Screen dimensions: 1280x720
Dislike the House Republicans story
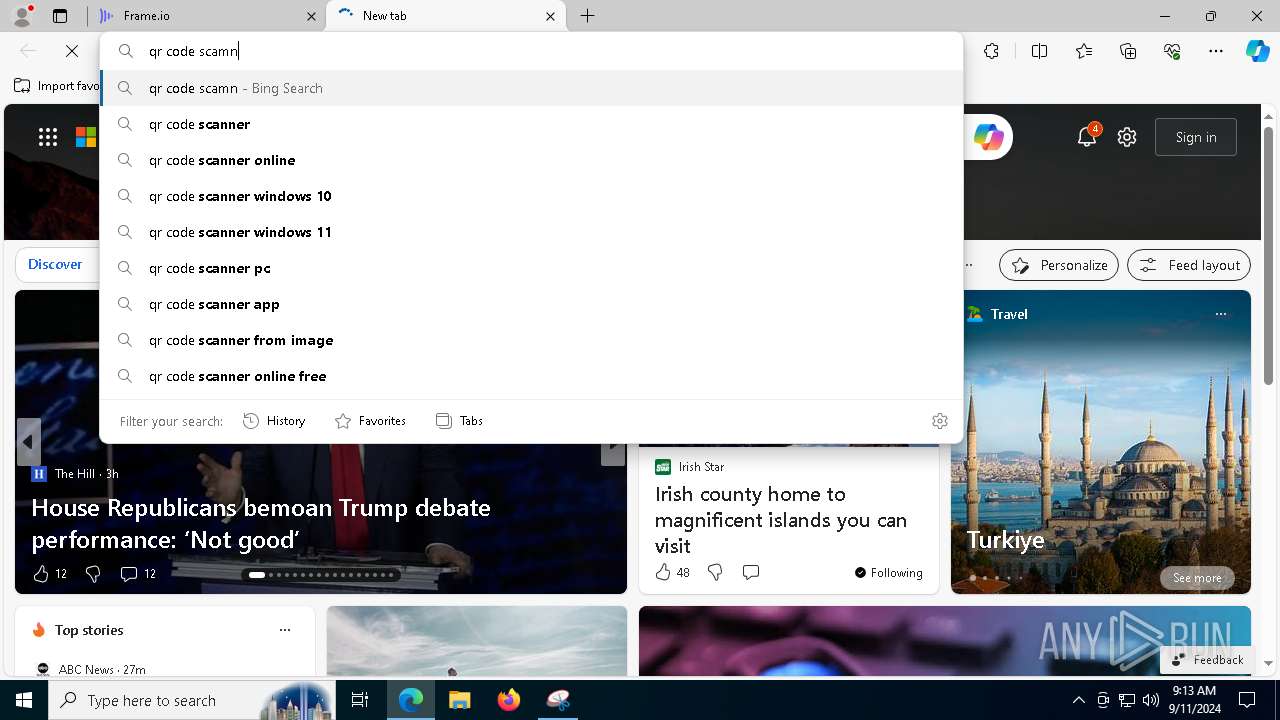point(93,573)
